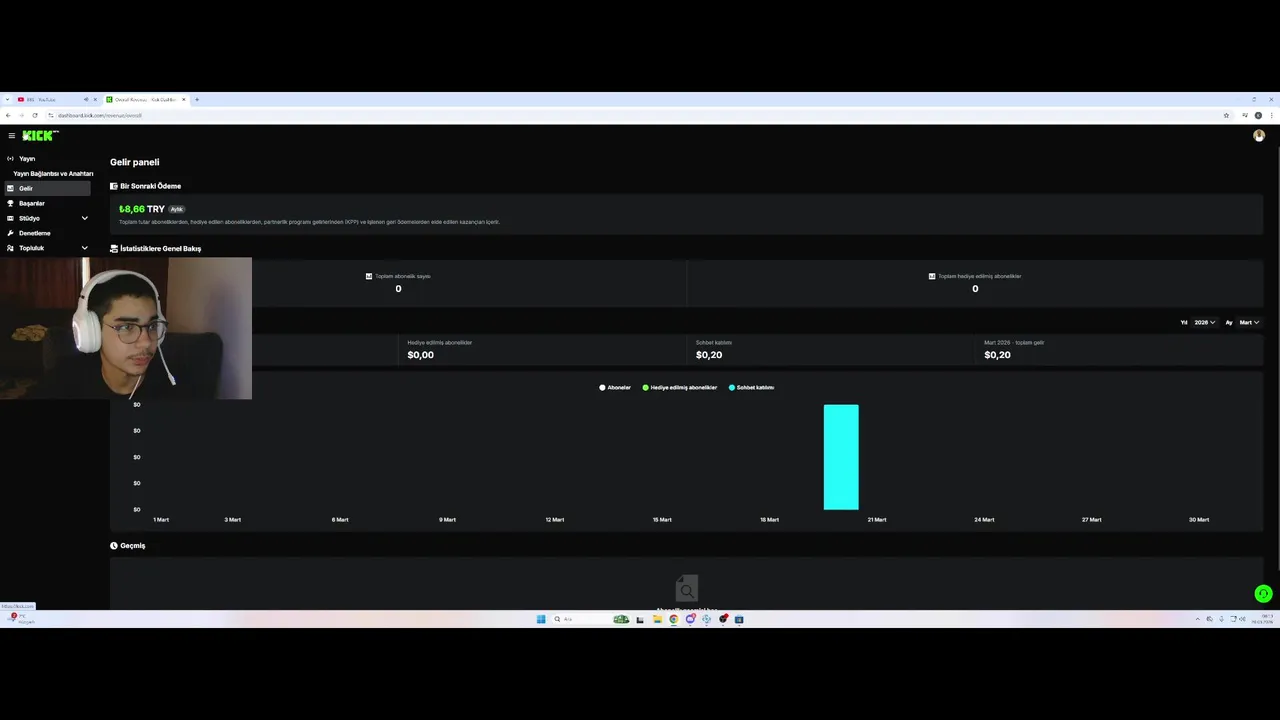Viewport: 1280px width, 720px height.
Task: Click the Stüdyo icon in sidebar
Action: pyautogui.click(x=10, y=218)
